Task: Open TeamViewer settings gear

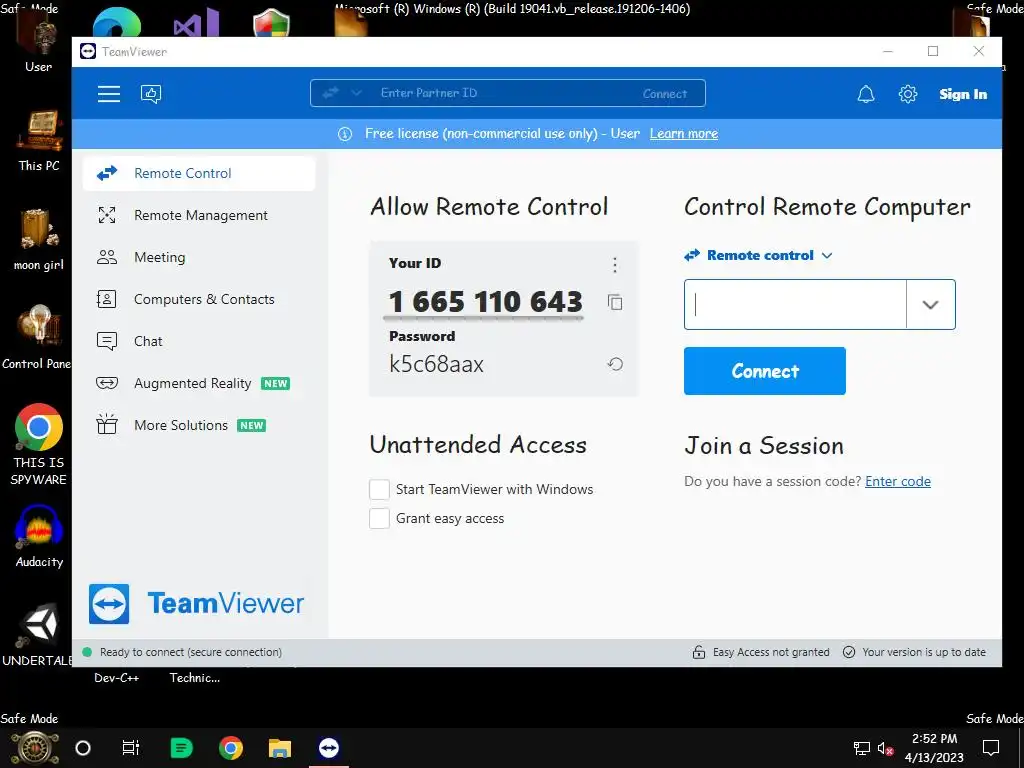Action: point(907,94)
